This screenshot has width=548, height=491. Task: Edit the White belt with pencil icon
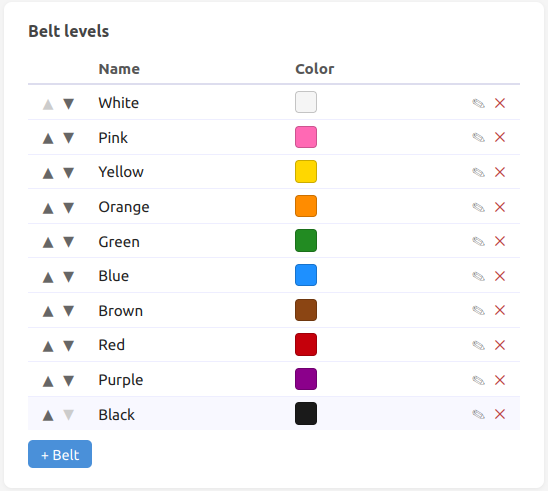tap(478, 103)
